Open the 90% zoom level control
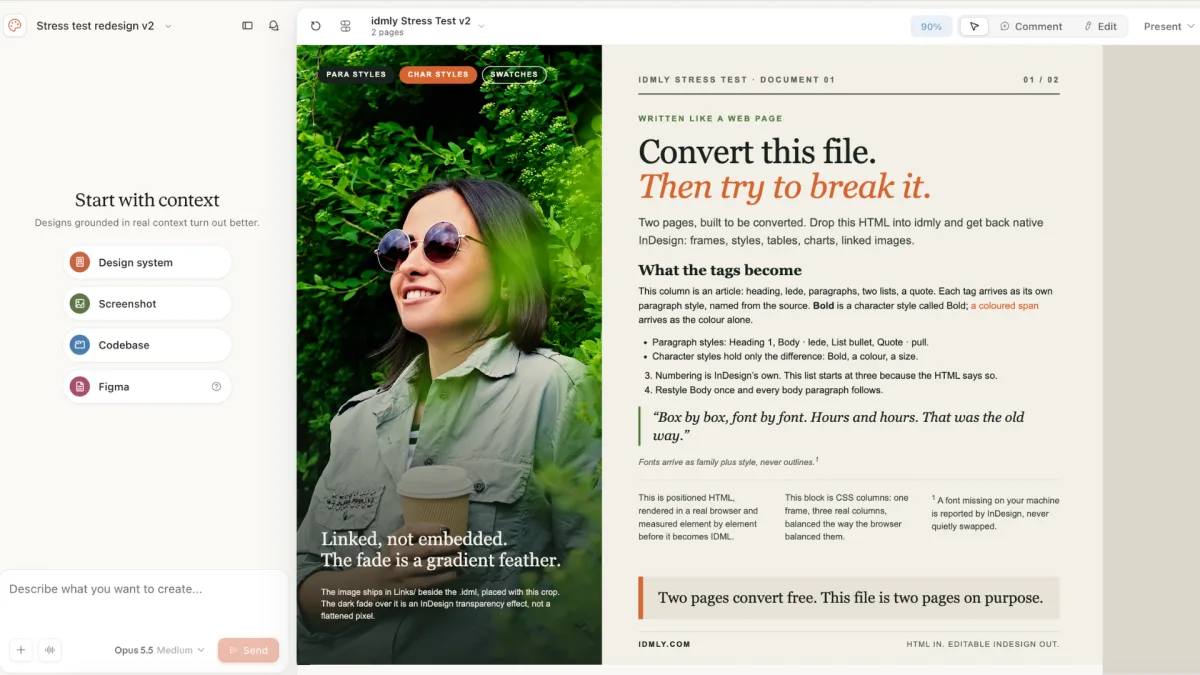Image resolution: width=1200 pixels, height=675 pixels. click(931, 26)
